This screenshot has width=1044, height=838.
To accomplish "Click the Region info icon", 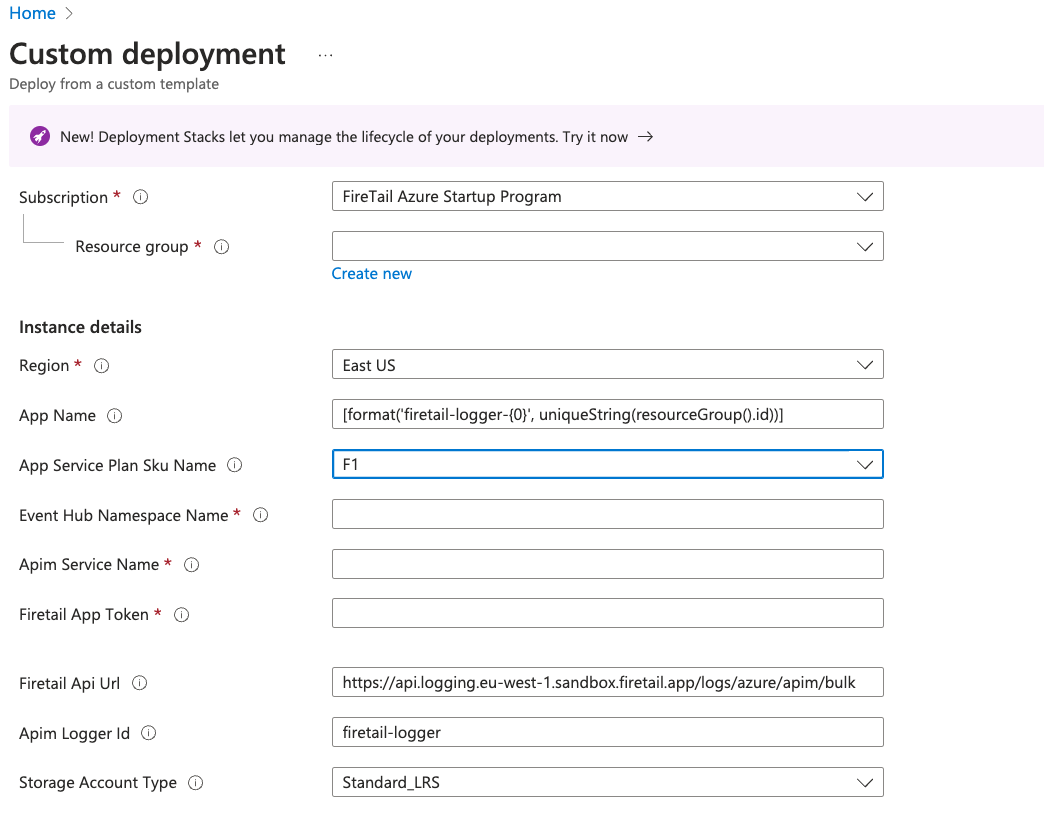I will [x=101, y=366].
